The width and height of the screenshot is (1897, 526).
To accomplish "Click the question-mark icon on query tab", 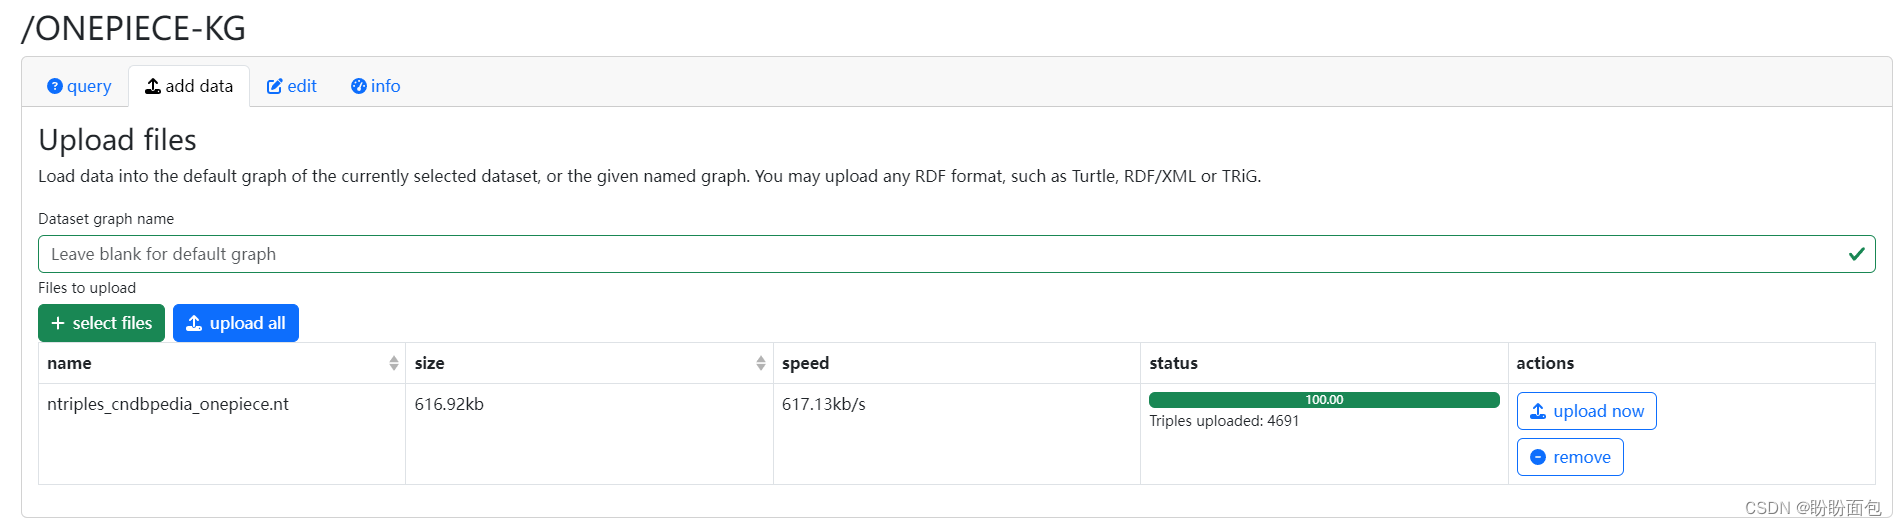I will pos(55,87).
